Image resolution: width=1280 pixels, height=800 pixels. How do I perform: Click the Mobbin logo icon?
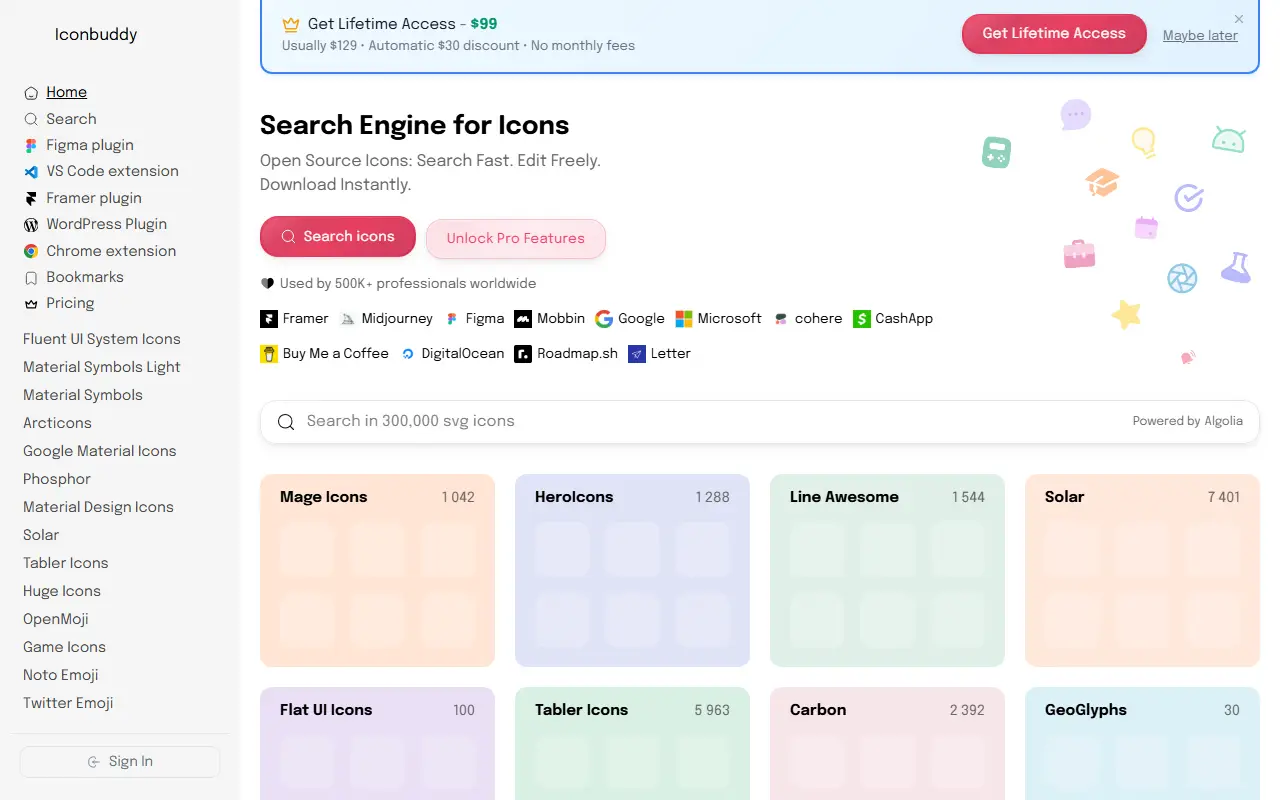523,319
